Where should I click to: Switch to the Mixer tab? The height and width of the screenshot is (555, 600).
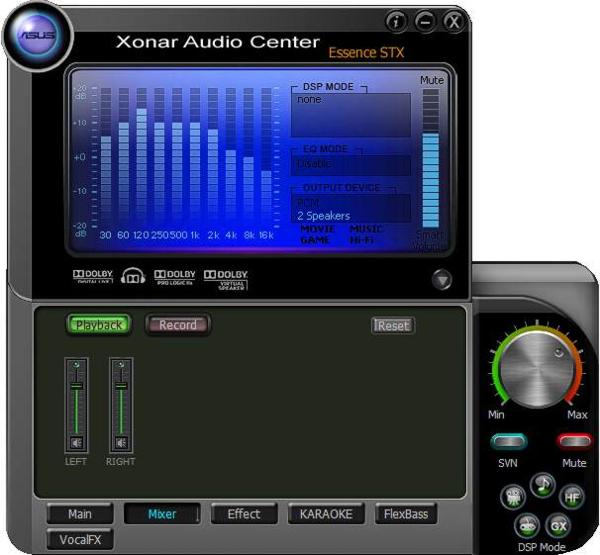click(162, 514)
